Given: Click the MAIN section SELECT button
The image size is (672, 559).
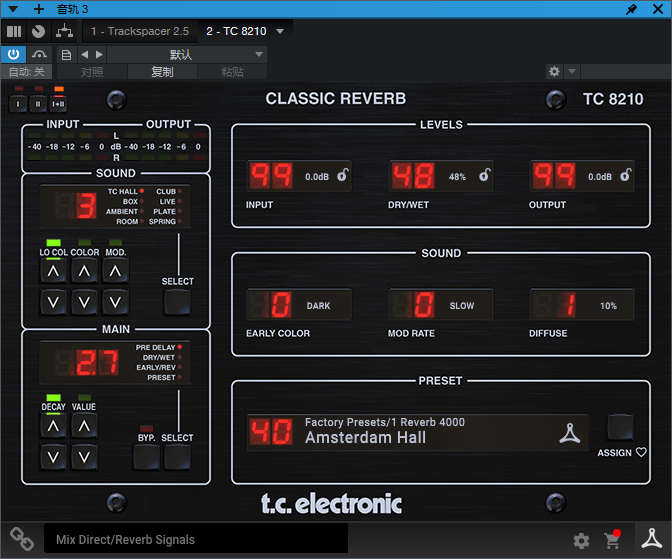Looking at the screenshot, I should pos(177,457).
